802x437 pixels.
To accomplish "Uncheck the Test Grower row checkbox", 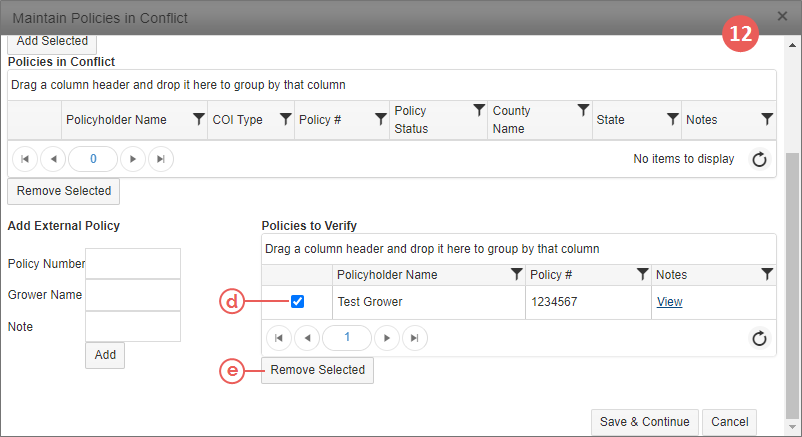I will (x=297, y=301).
